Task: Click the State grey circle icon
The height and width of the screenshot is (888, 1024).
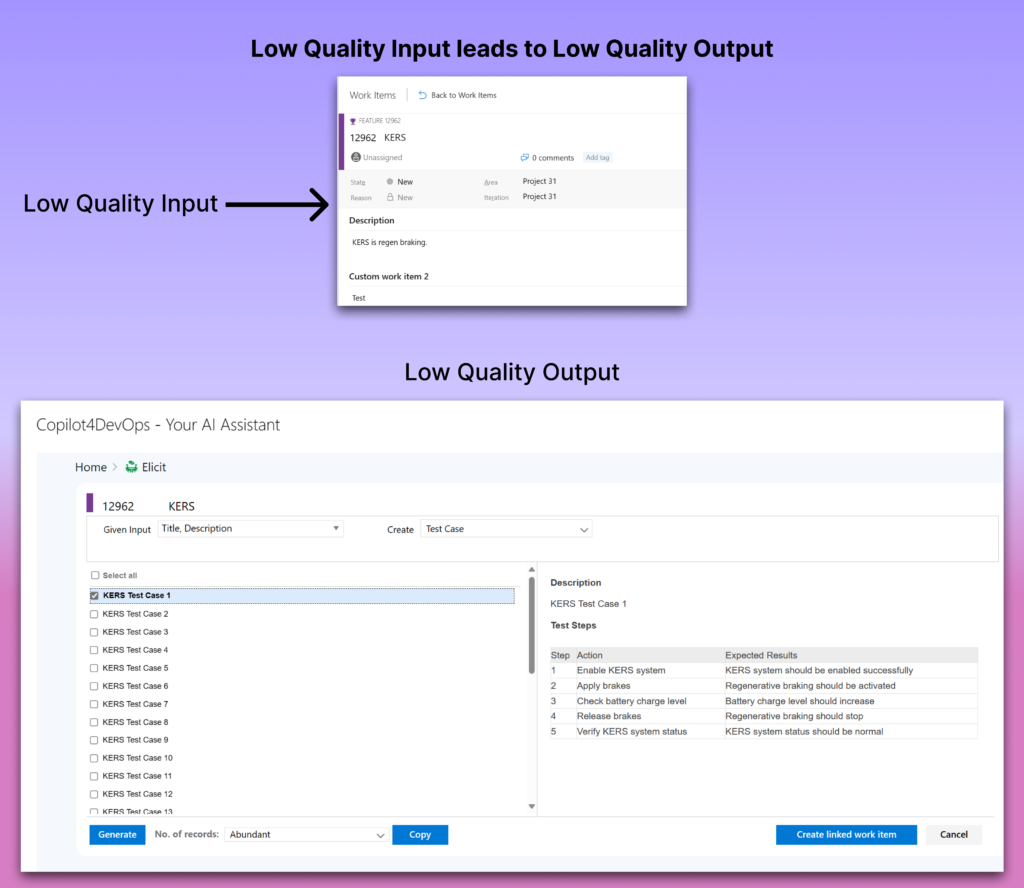Action: click(390, 182)
